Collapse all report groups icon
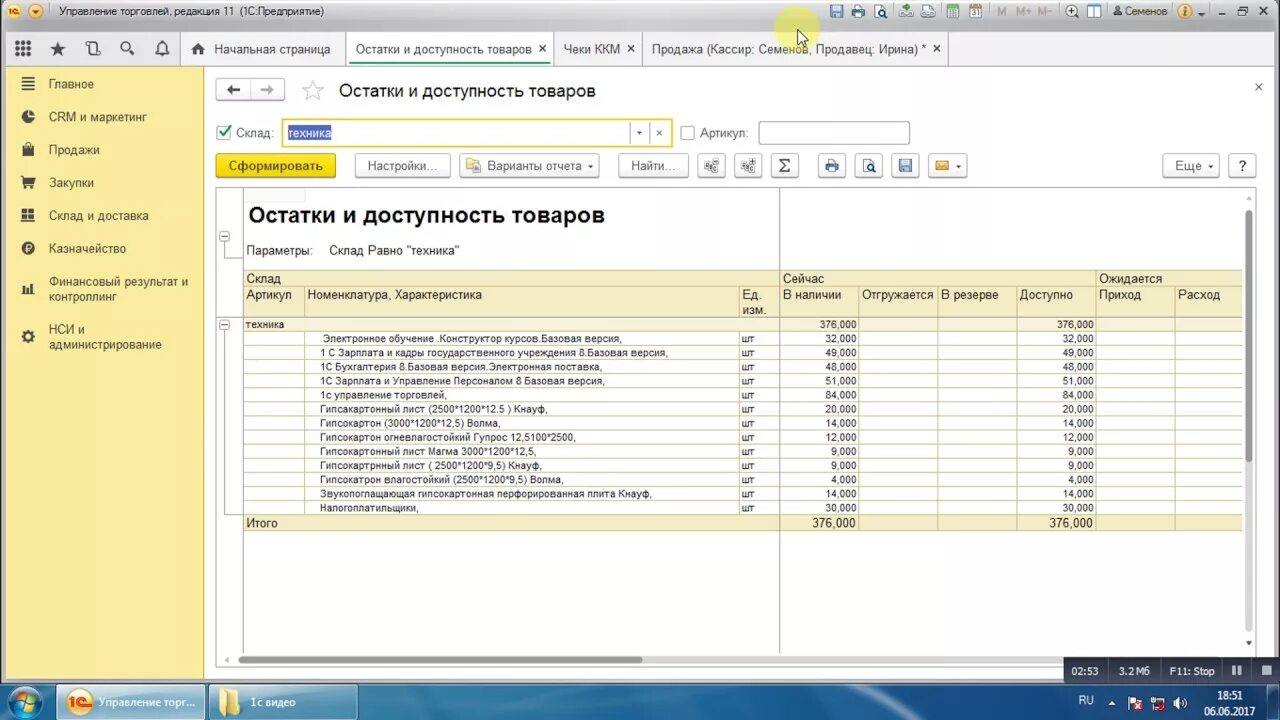 click(711, 166)
